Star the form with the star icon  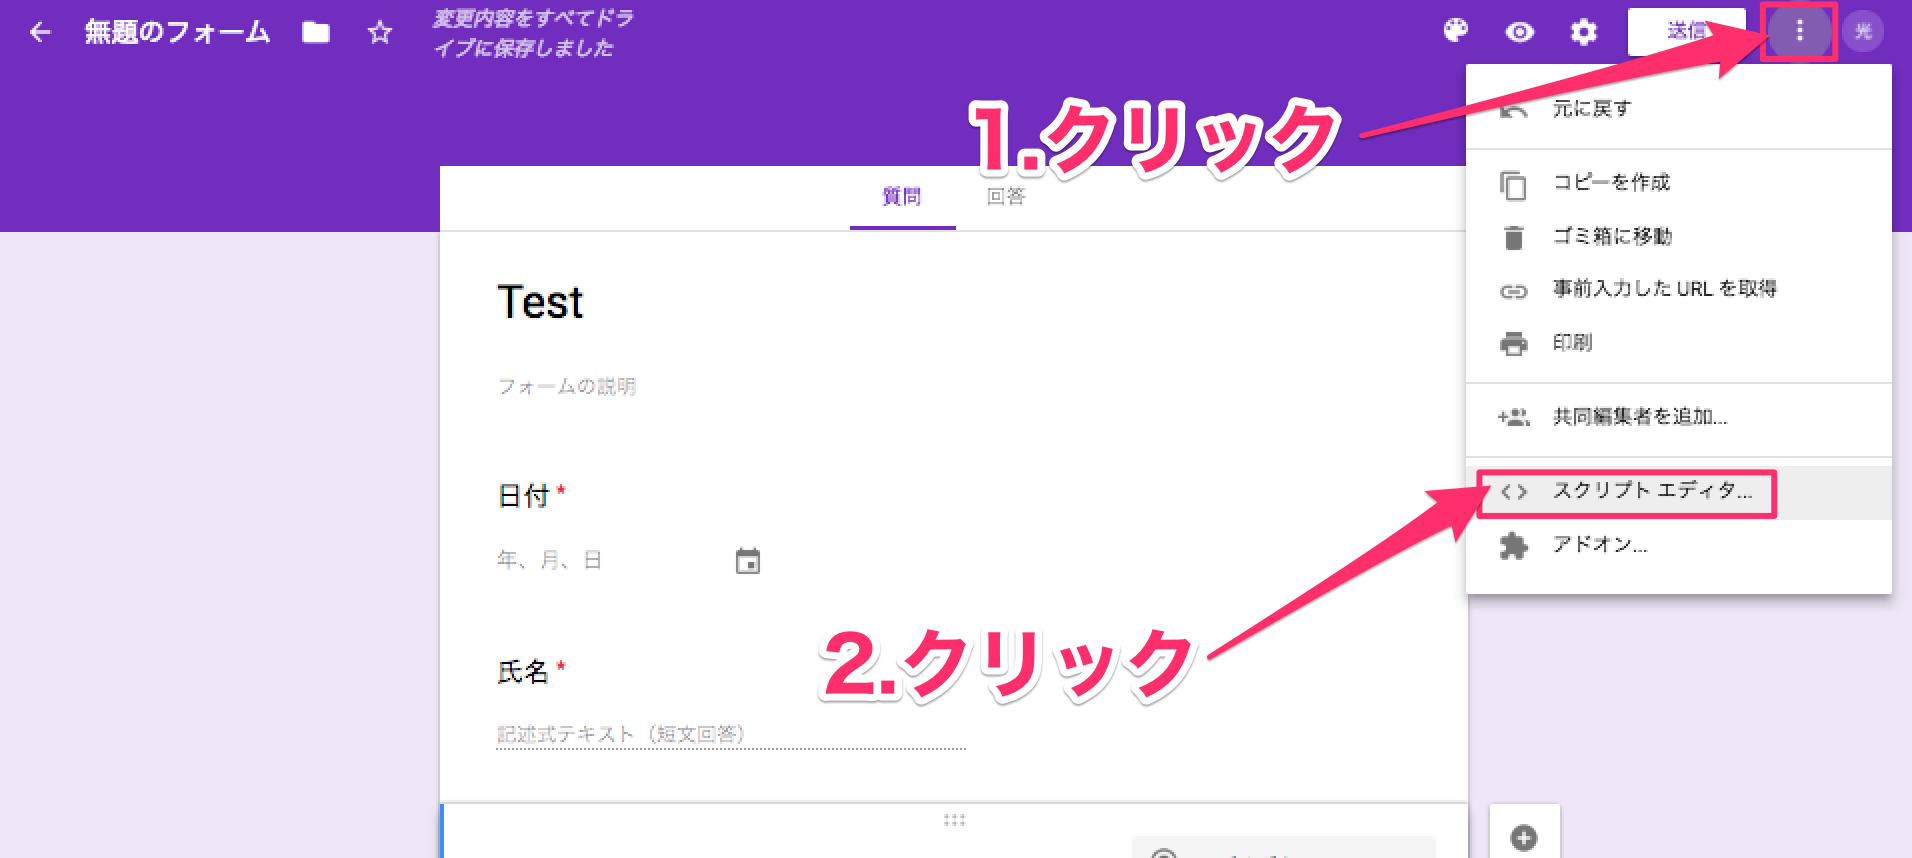click(x=380, y=33)
